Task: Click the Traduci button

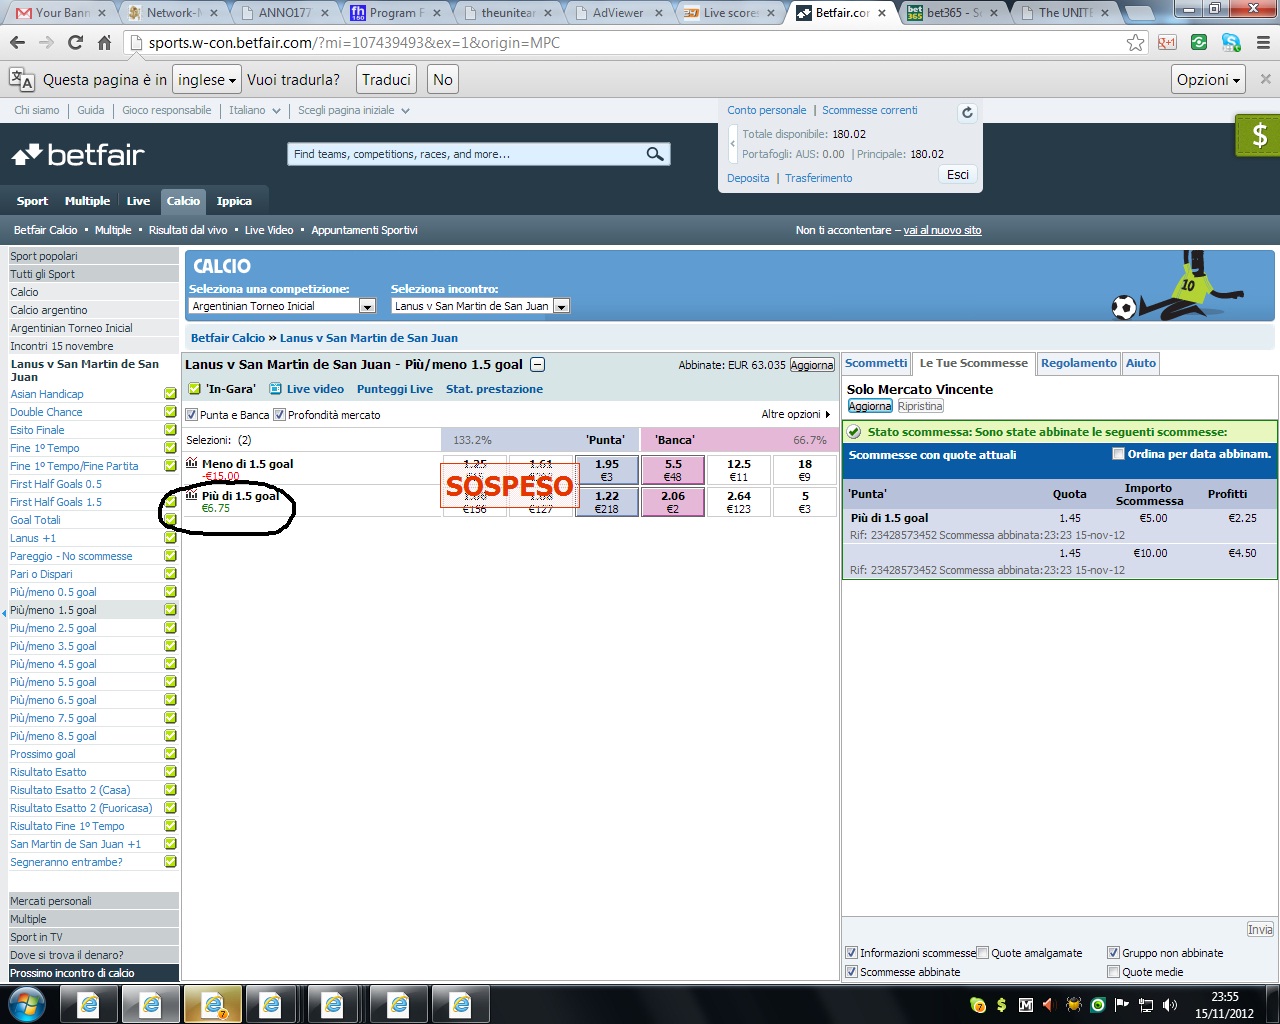Action: point(386,80)
